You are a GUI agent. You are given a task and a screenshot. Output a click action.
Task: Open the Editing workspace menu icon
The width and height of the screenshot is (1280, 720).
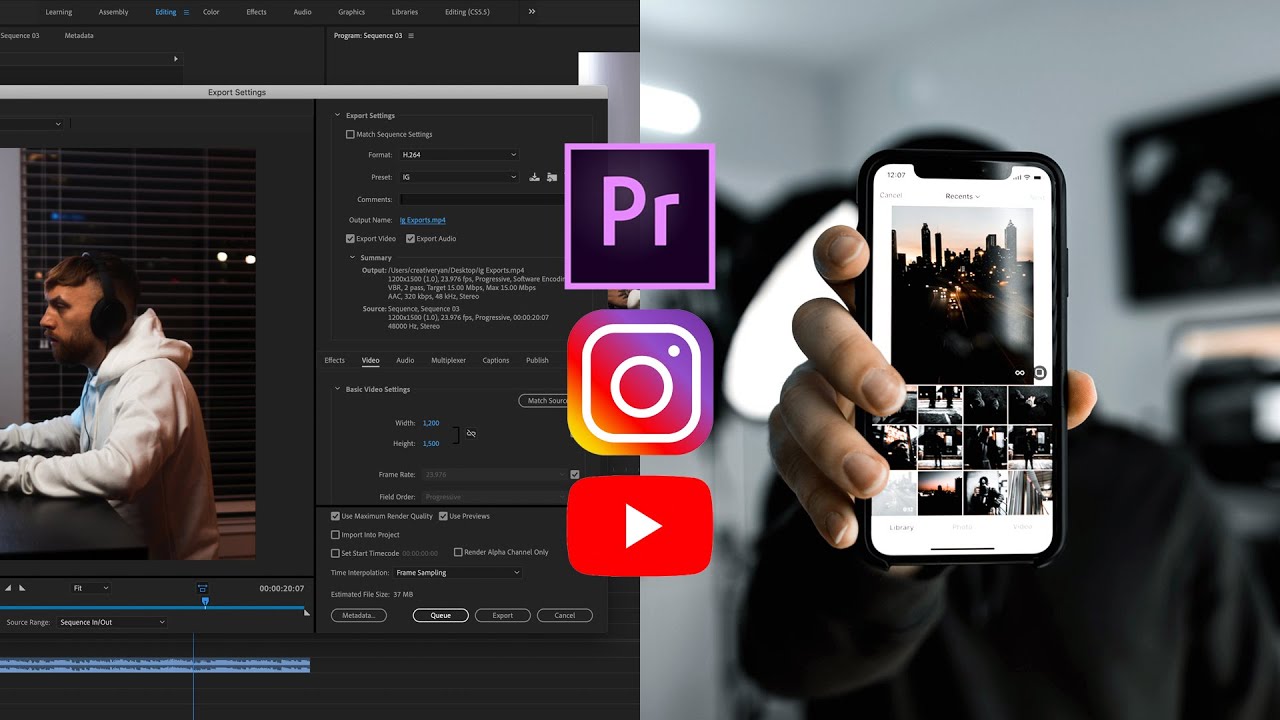(186, 12)
